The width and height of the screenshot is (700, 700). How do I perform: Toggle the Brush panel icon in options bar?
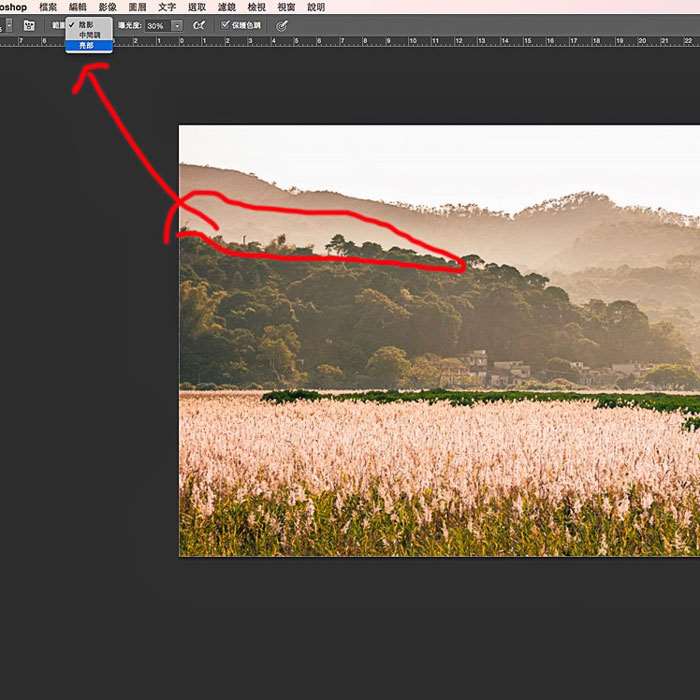(29, 25)
